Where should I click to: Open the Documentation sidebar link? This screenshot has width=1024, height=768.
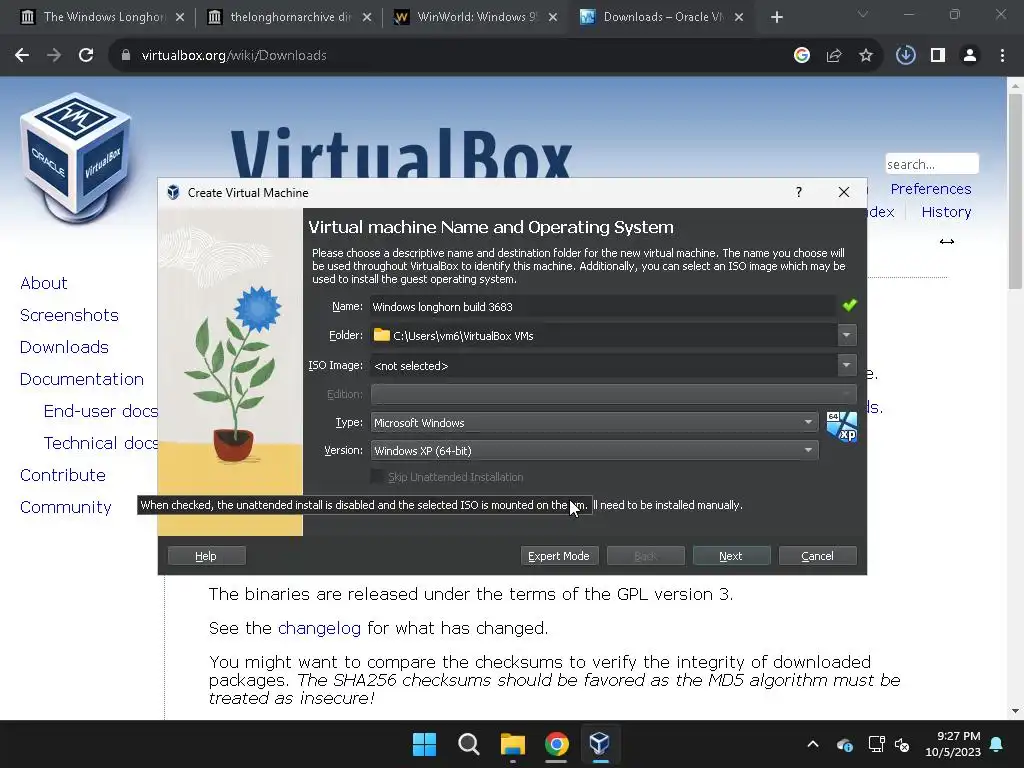pyautogui.click(x=82, y=379)
